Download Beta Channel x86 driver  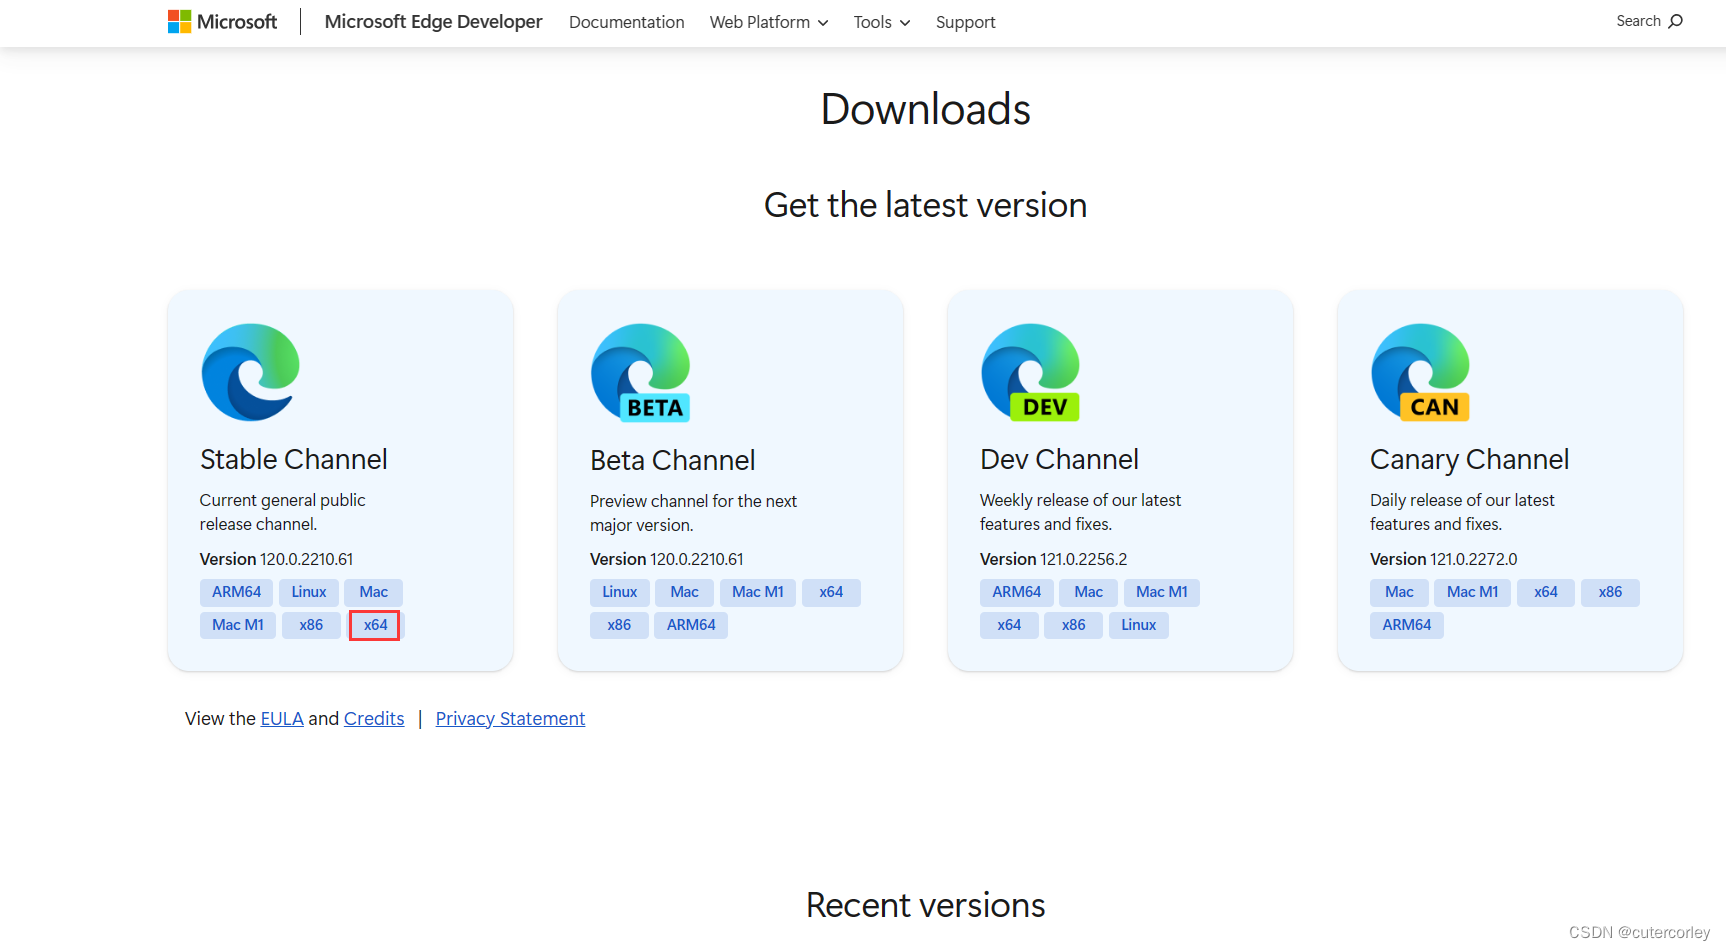click(x=619, y=625)
